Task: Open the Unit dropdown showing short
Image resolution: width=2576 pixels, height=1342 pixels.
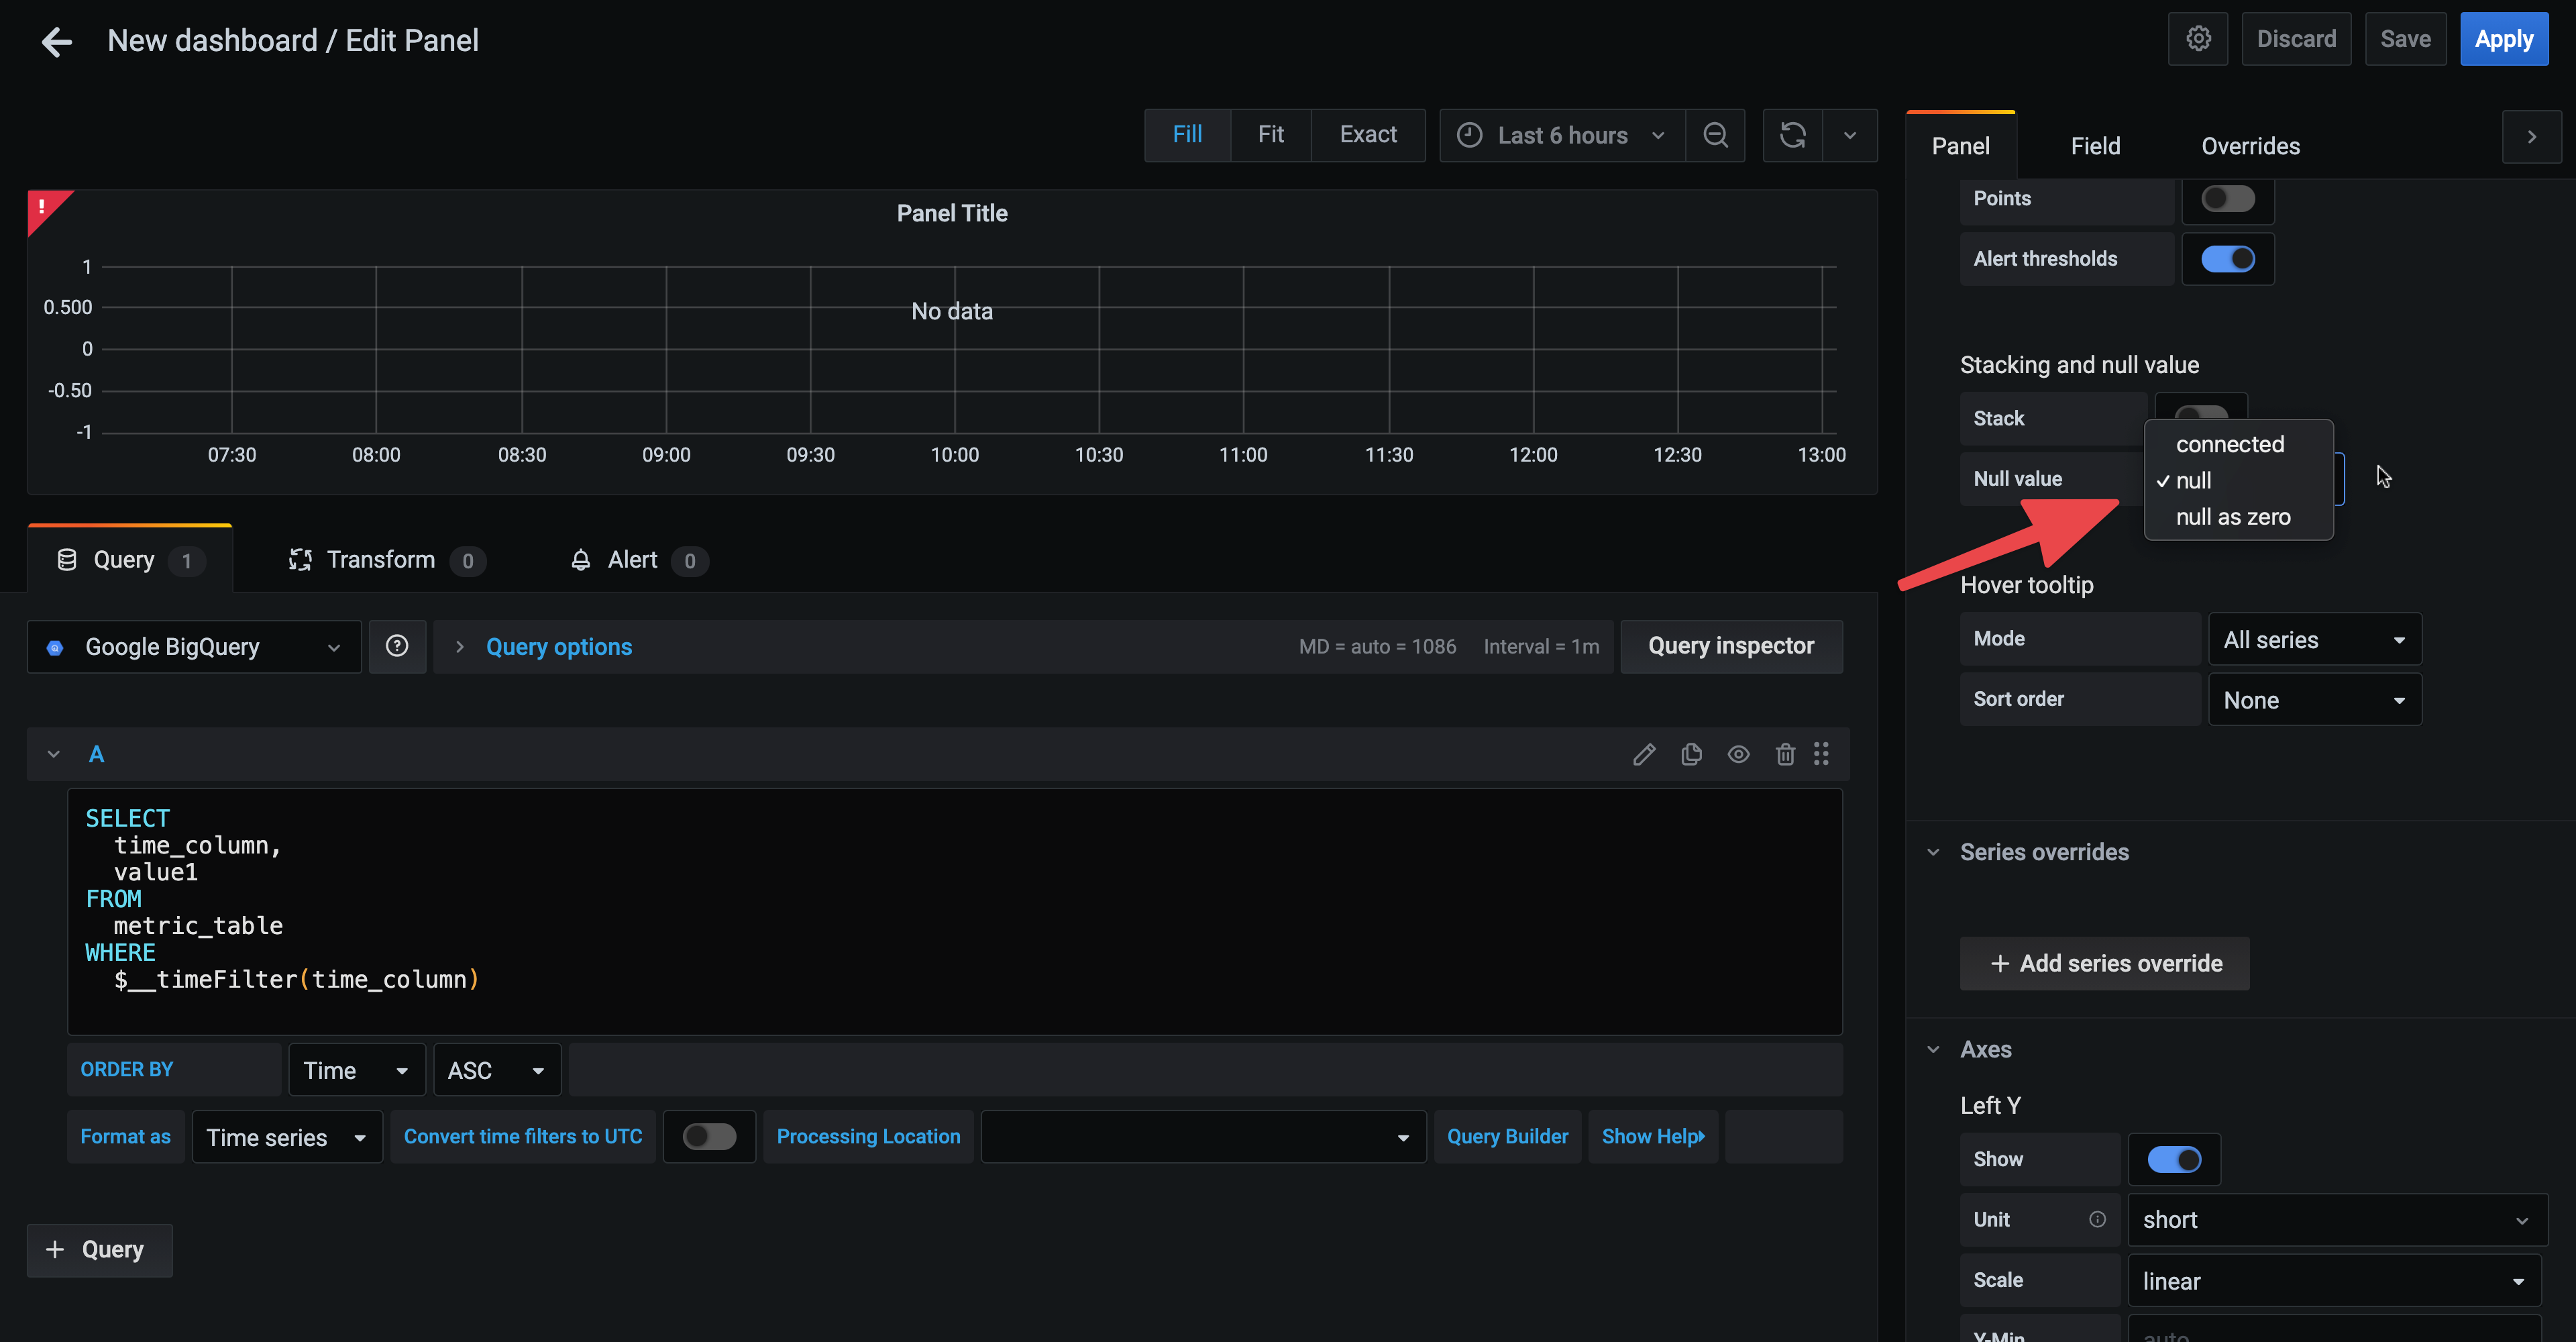Action: tap(2337, 1219)
